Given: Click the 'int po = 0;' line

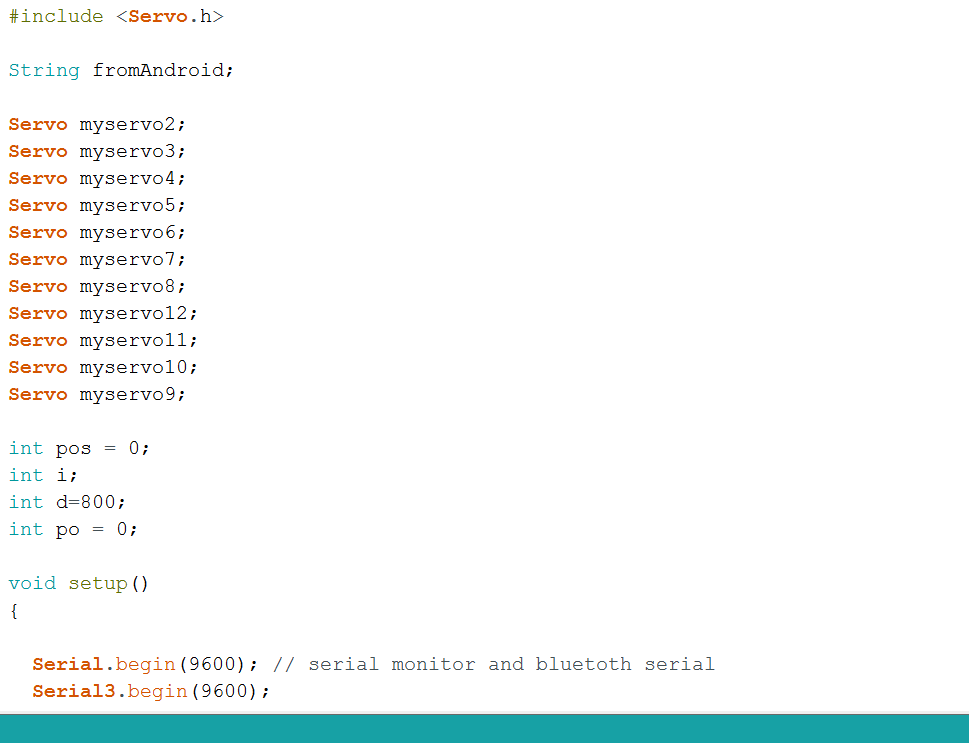Looking at the screenshot, I should pyautogui.click(x=73, y=529).
